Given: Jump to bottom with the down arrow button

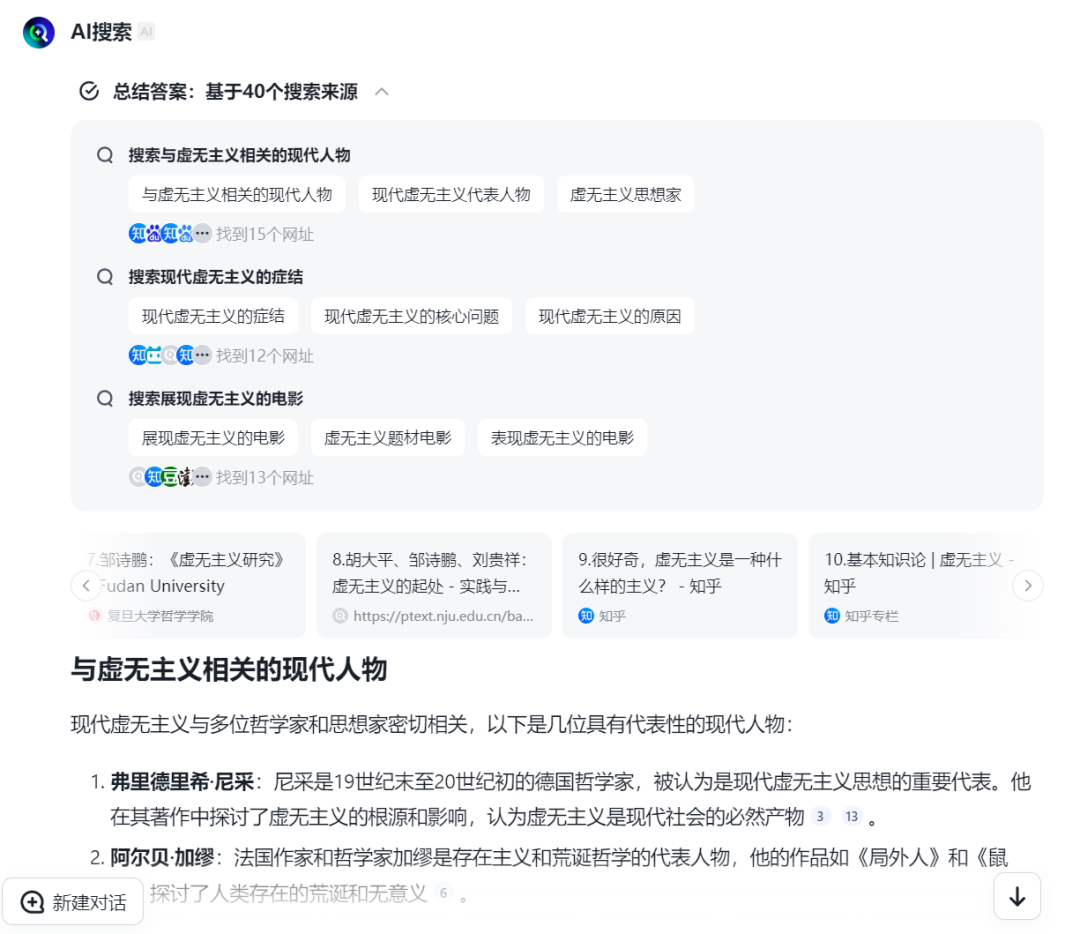Looking at the screenshot, I should click(1017, 896).
